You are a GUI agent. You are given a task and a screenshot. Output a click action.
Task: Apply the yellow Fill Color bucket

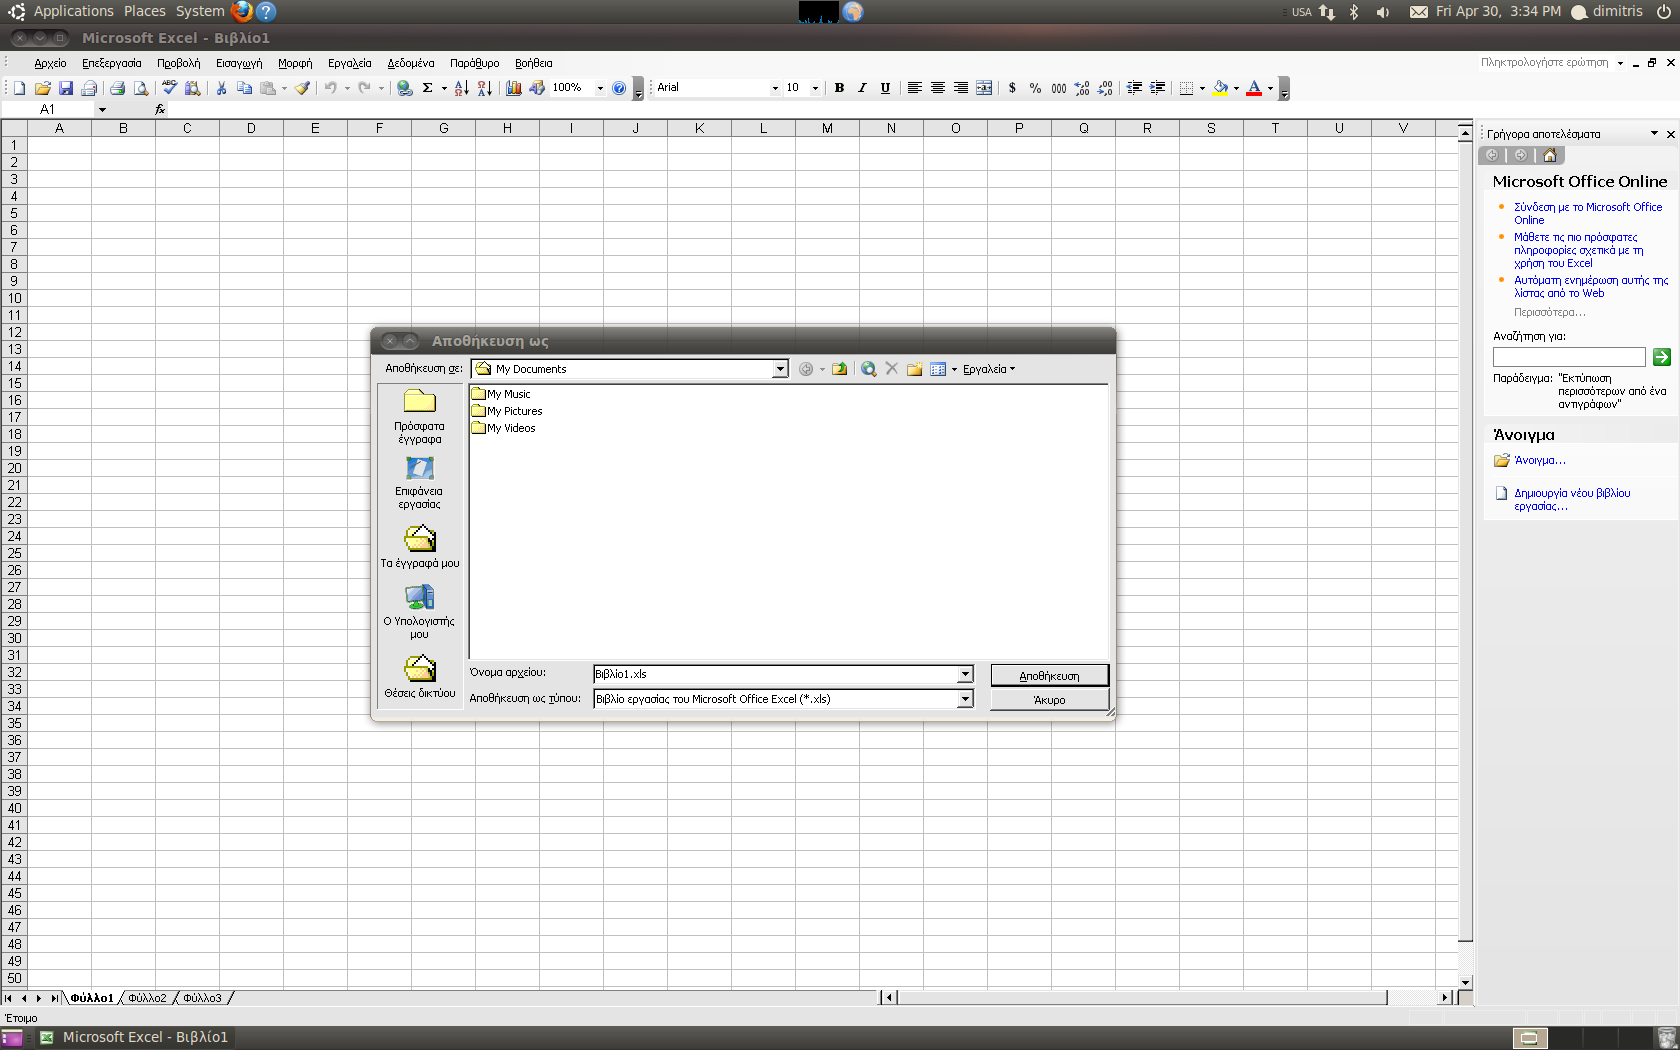pyautogui.click(x=1220, y=88)
